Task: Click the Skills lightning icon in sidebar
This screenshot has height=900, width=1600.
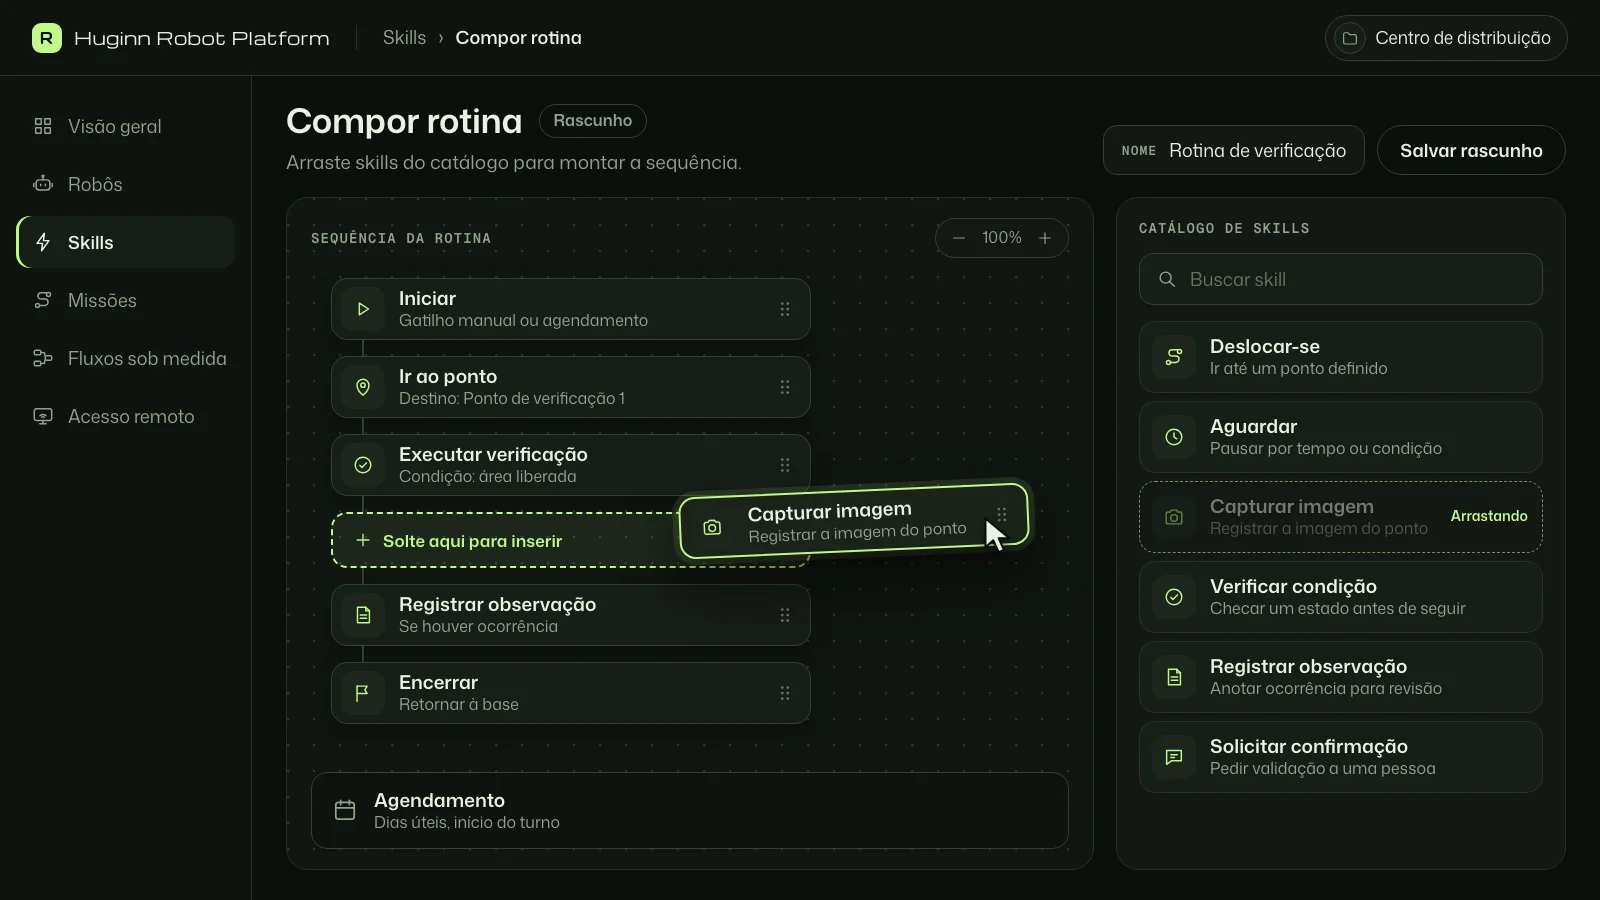Action: coord(43,242)
